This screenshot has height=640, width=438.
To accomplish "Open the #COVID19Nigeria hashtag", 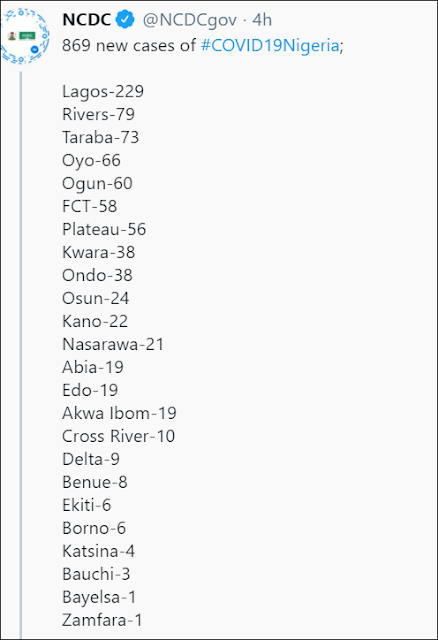I will [x=270, y=45].
